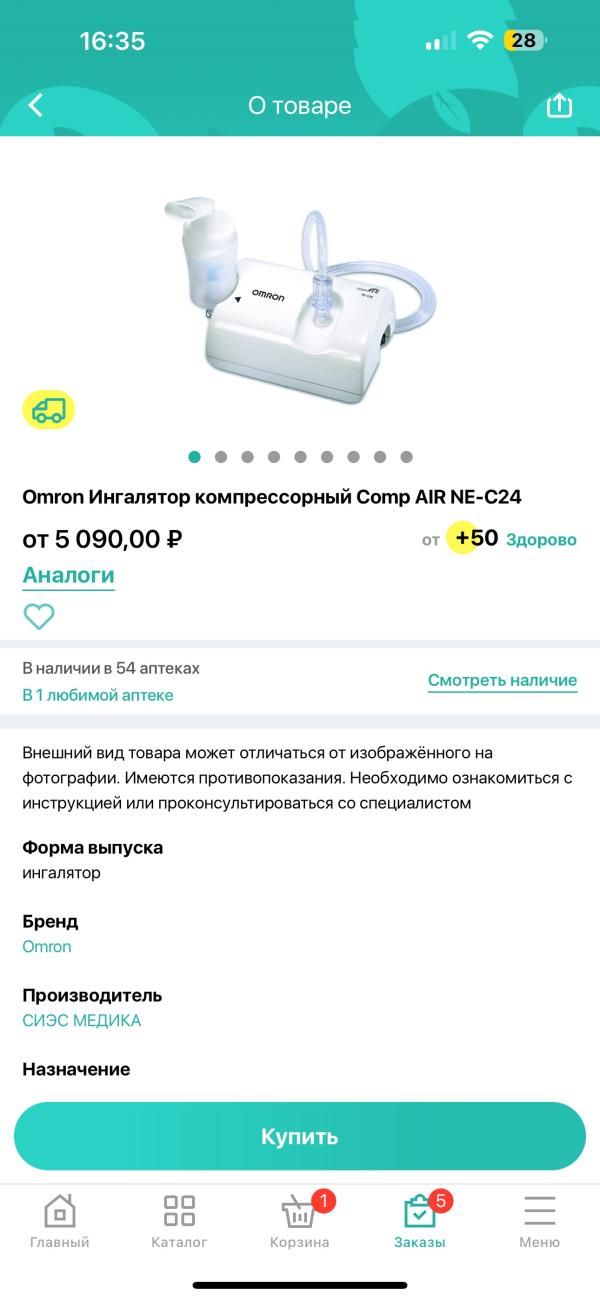This screenshot has height=1300, width=600.
Task: Select the last image carousel dot
Action: [x=406, y=457]
